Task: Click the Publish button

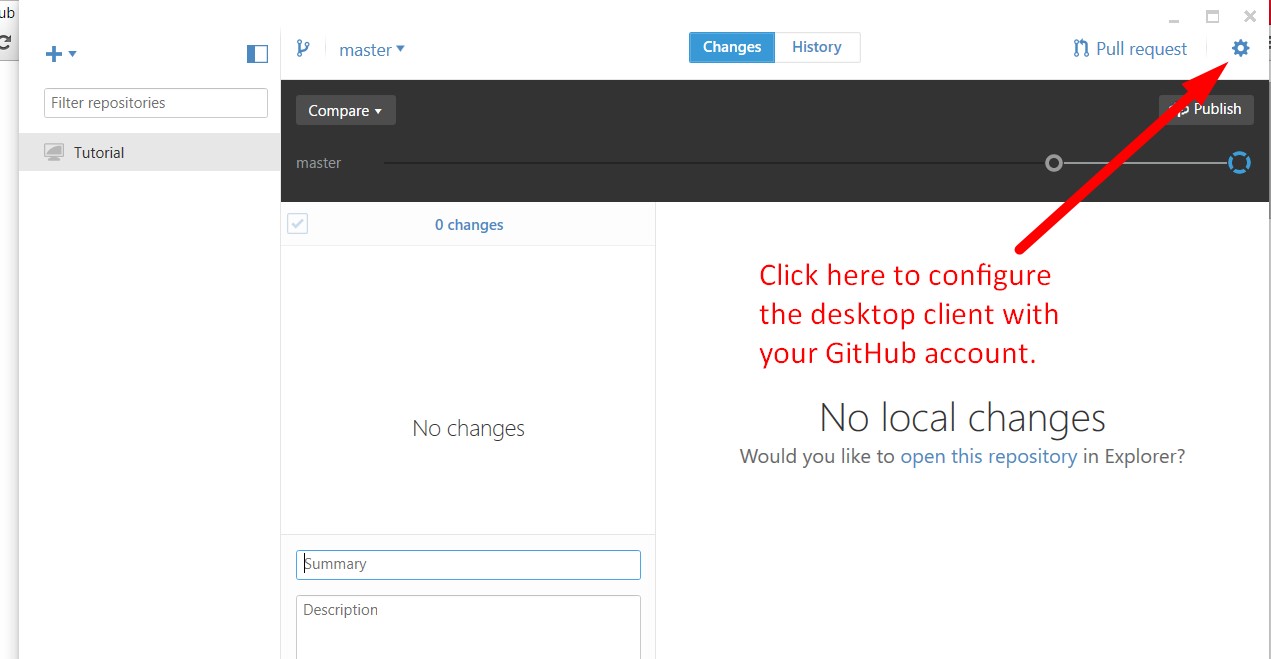Action: tap(1206, 109)
